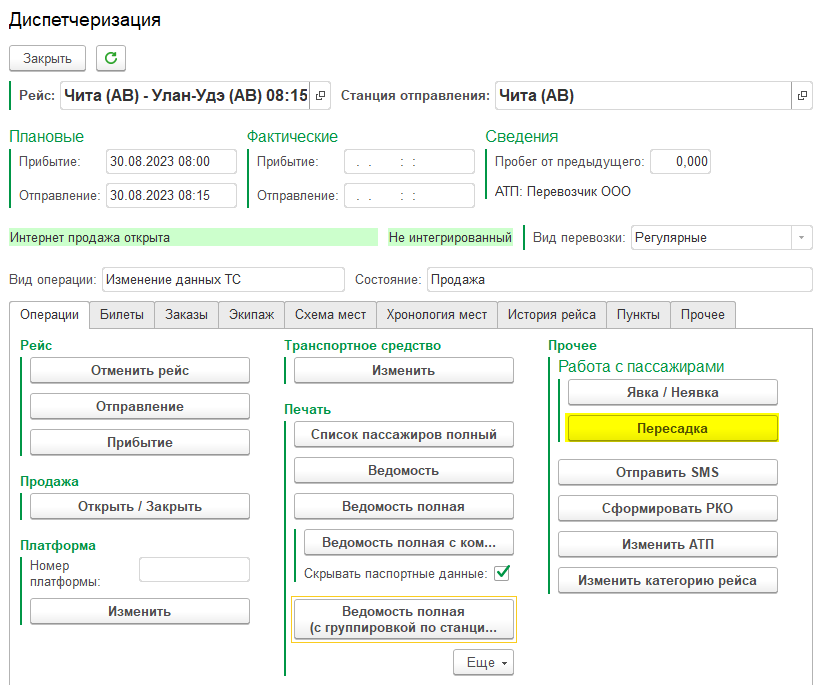Click the Пробег от предыдущего field
Screen dimensions: 814x685
pos(679,161)
